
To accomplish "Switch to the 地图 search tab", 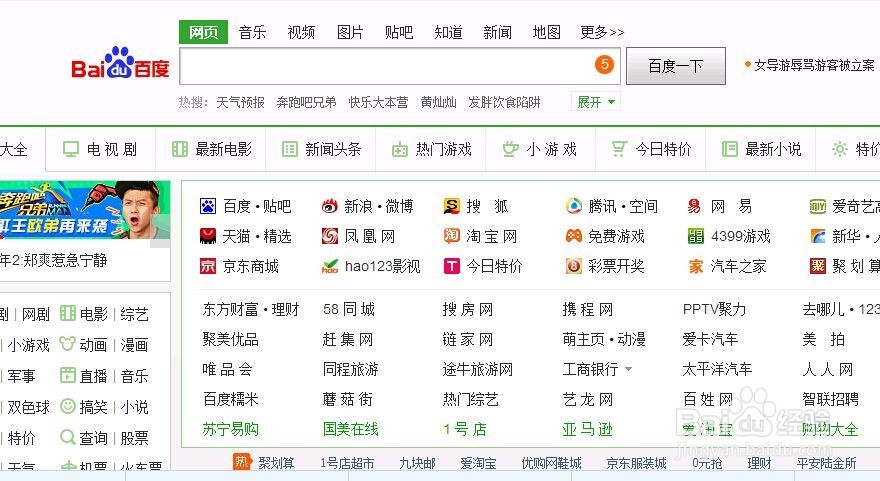I will coord(547,32).
